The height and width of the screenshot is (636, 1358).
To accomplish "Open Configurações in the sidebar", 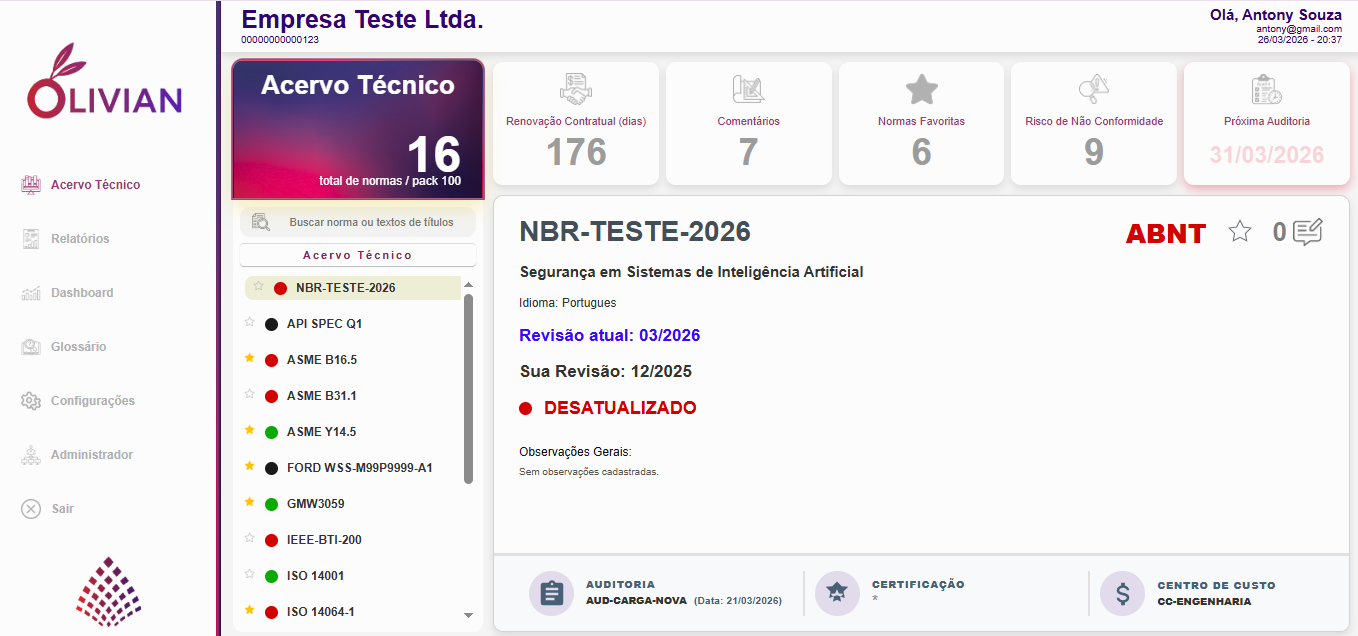I will click(78, 401).
